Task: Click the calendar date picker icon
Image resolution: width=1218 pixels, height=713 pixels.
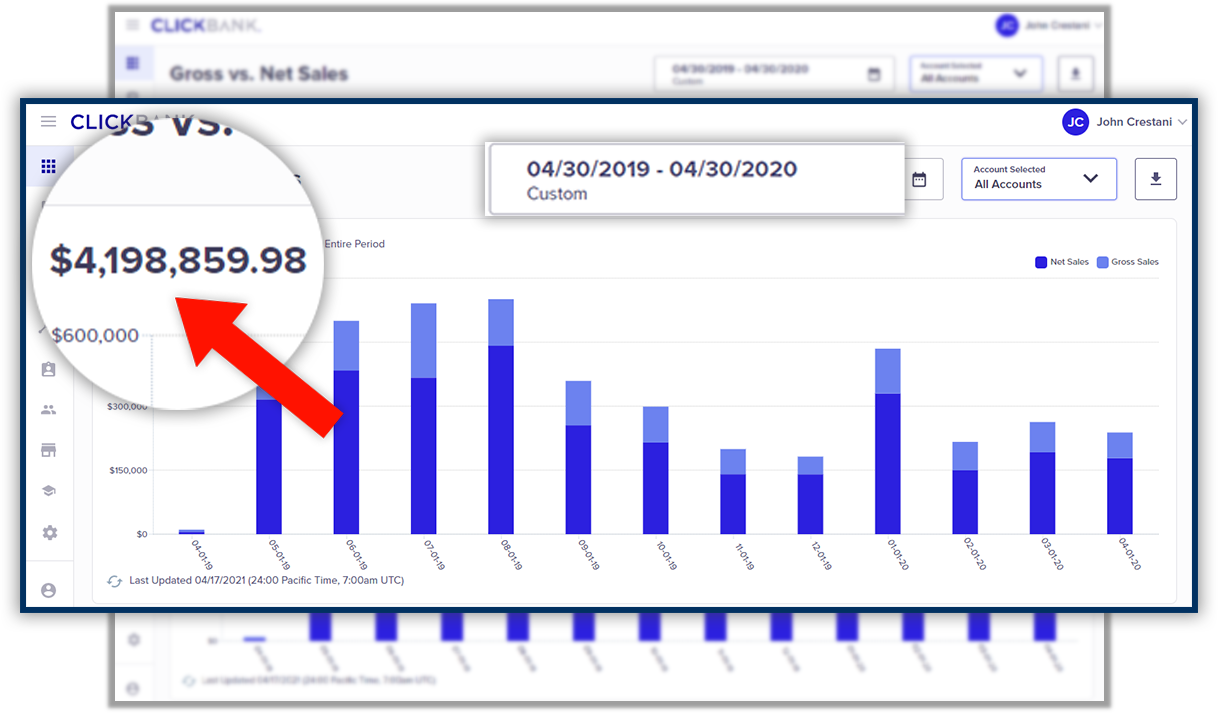Action: pos(919,180)
